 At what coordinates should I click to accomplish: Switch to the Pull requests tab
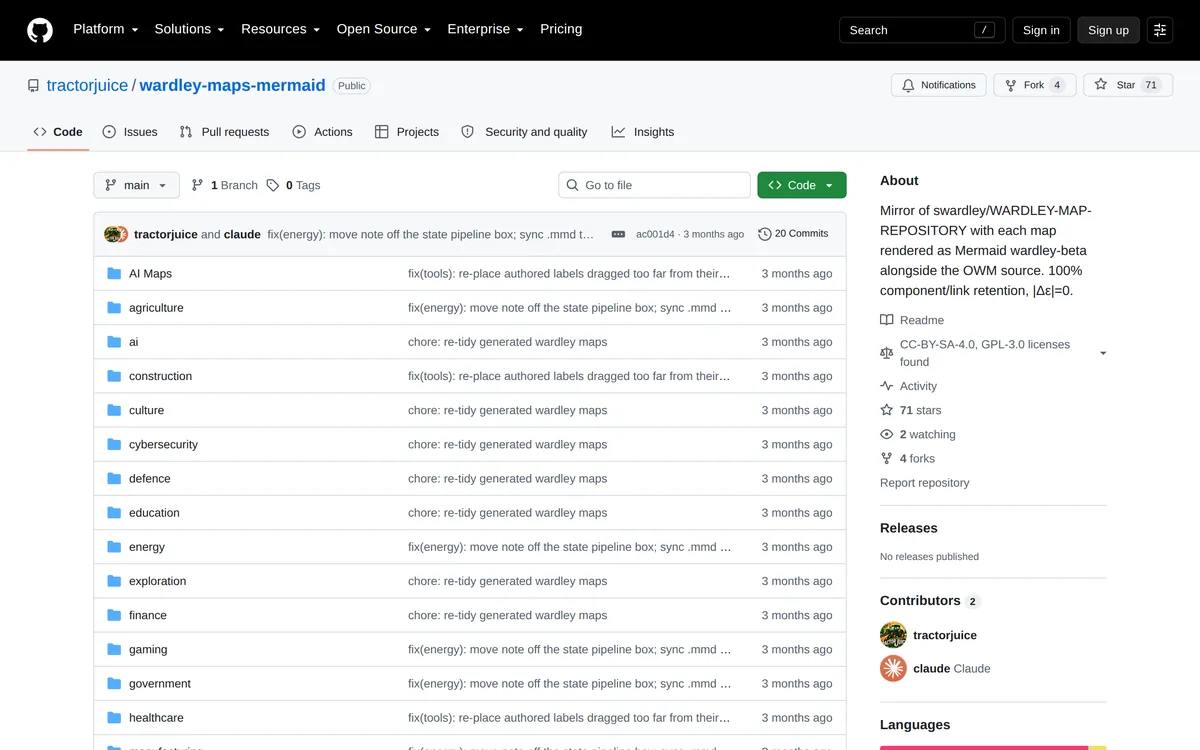(224, 132)
